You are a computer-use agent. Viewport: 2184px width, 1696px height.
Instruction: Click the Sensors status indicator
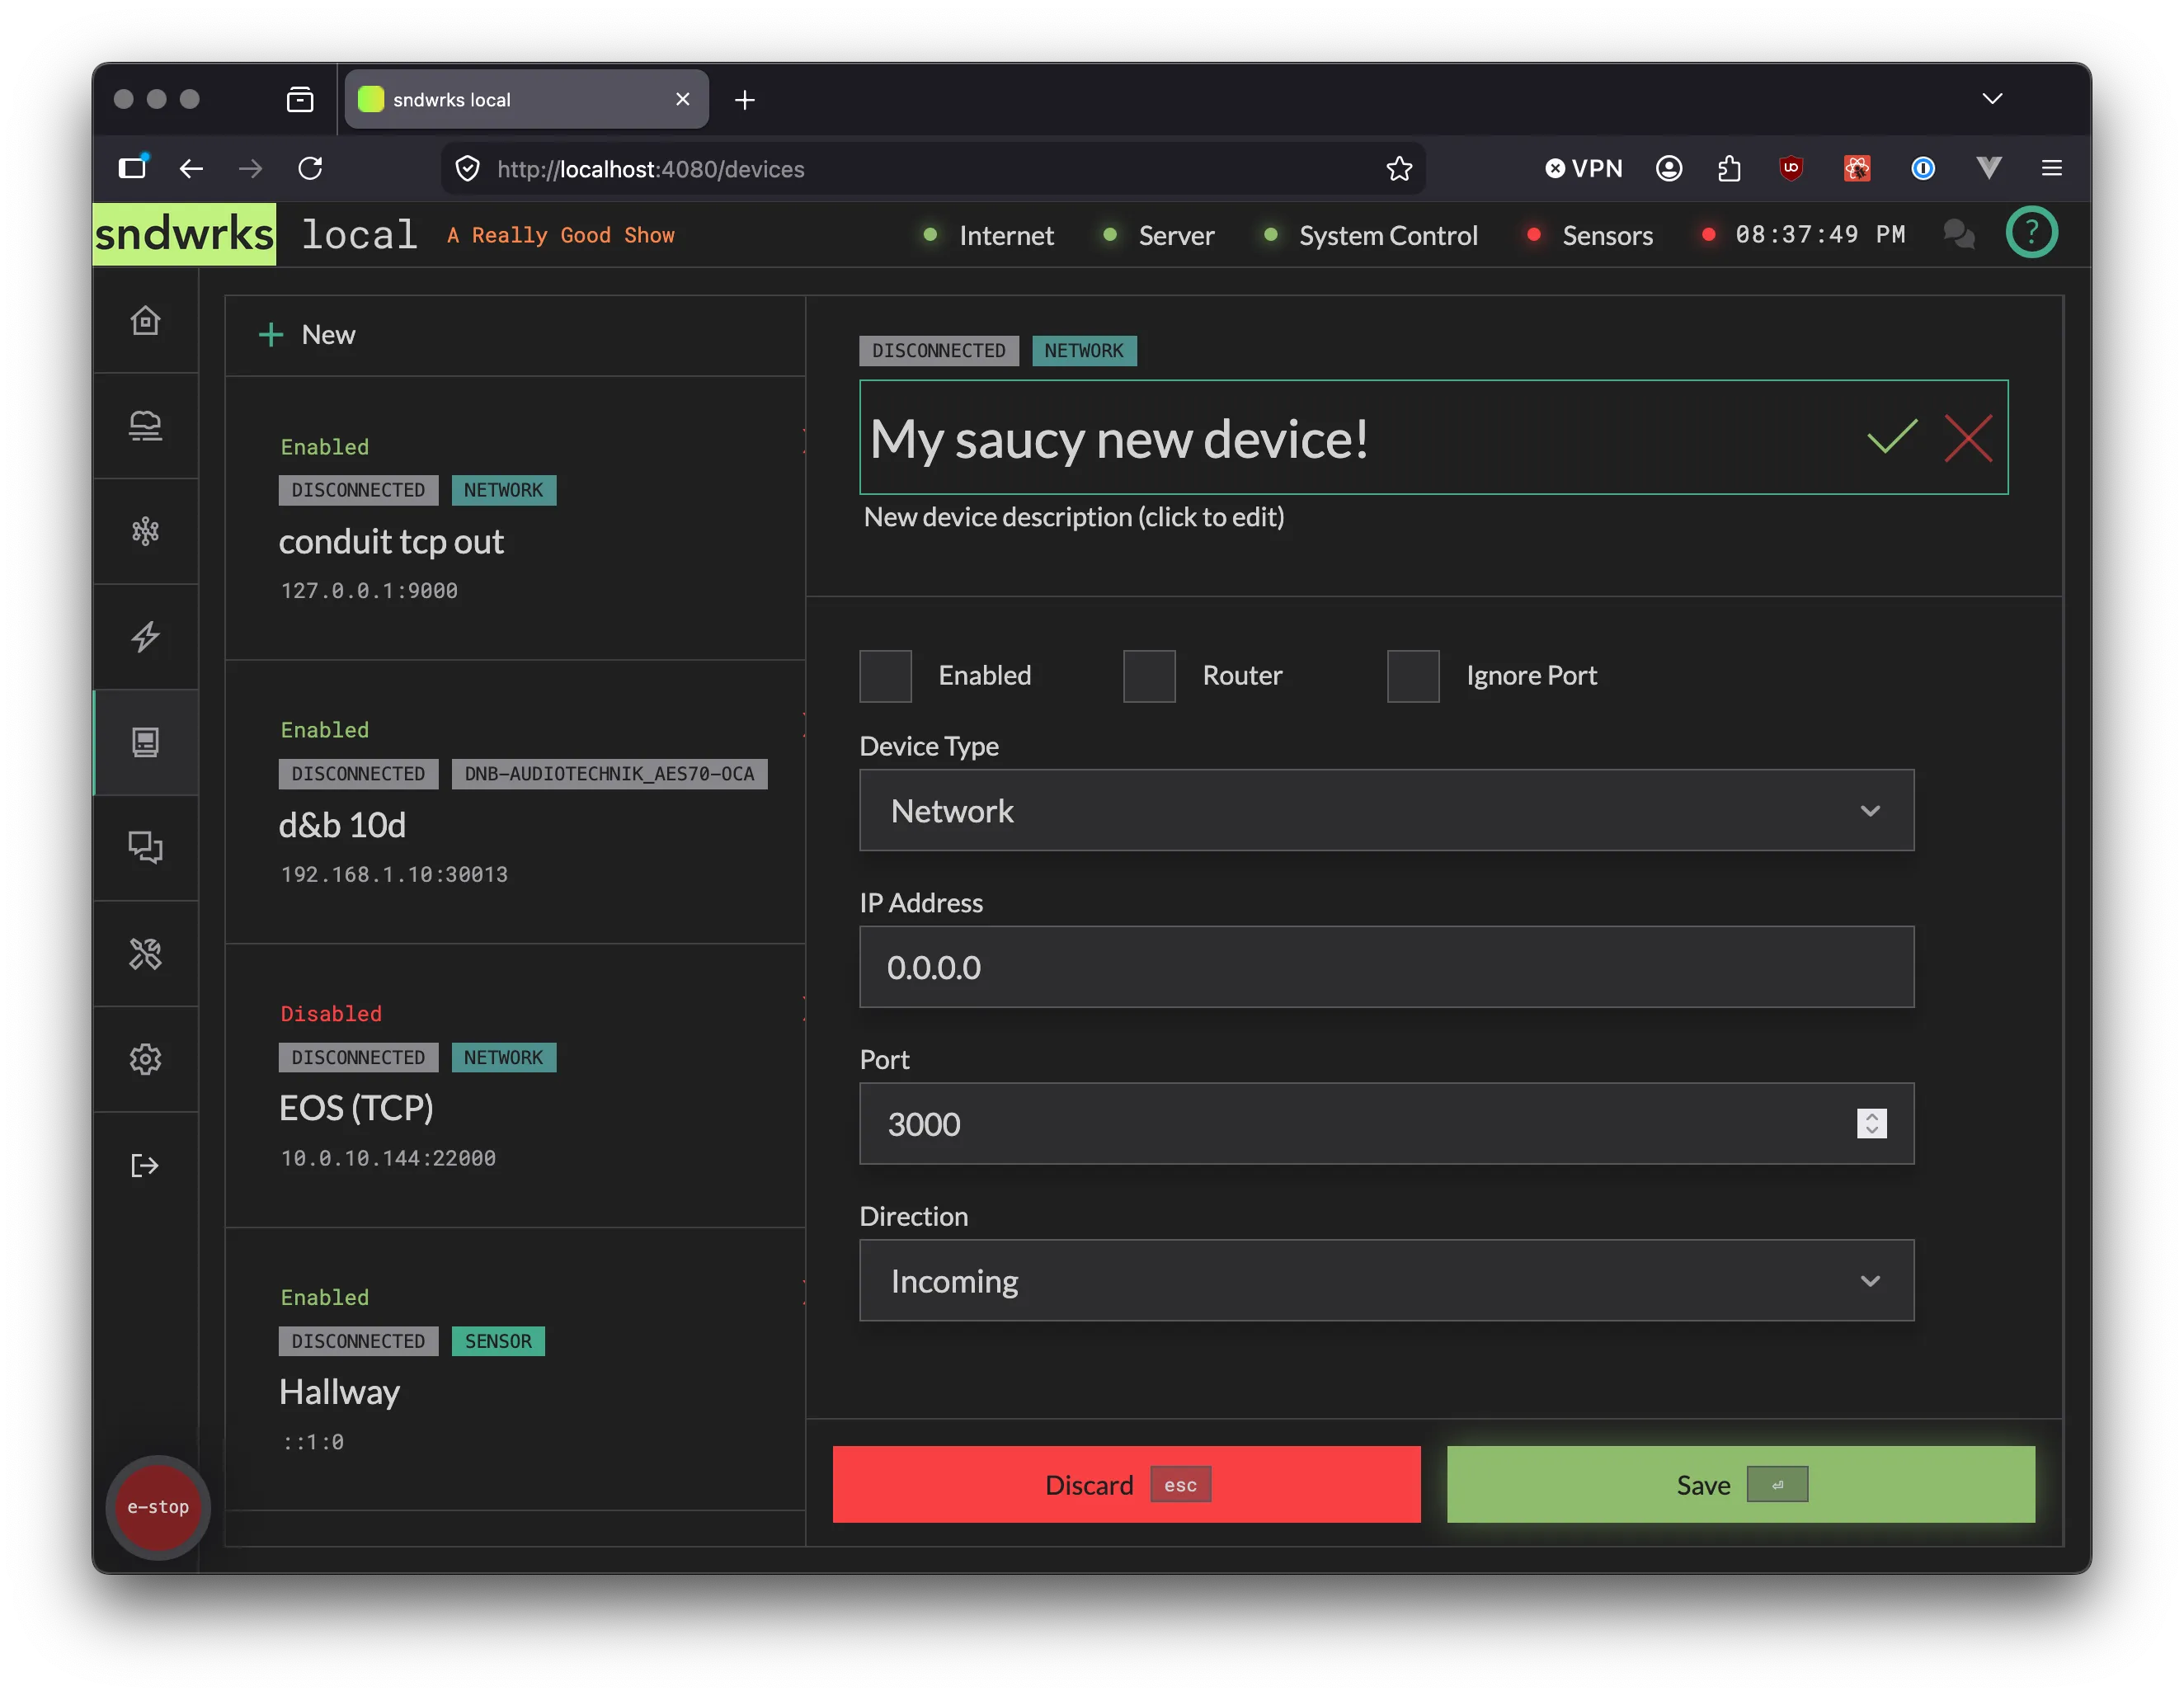1589,235
